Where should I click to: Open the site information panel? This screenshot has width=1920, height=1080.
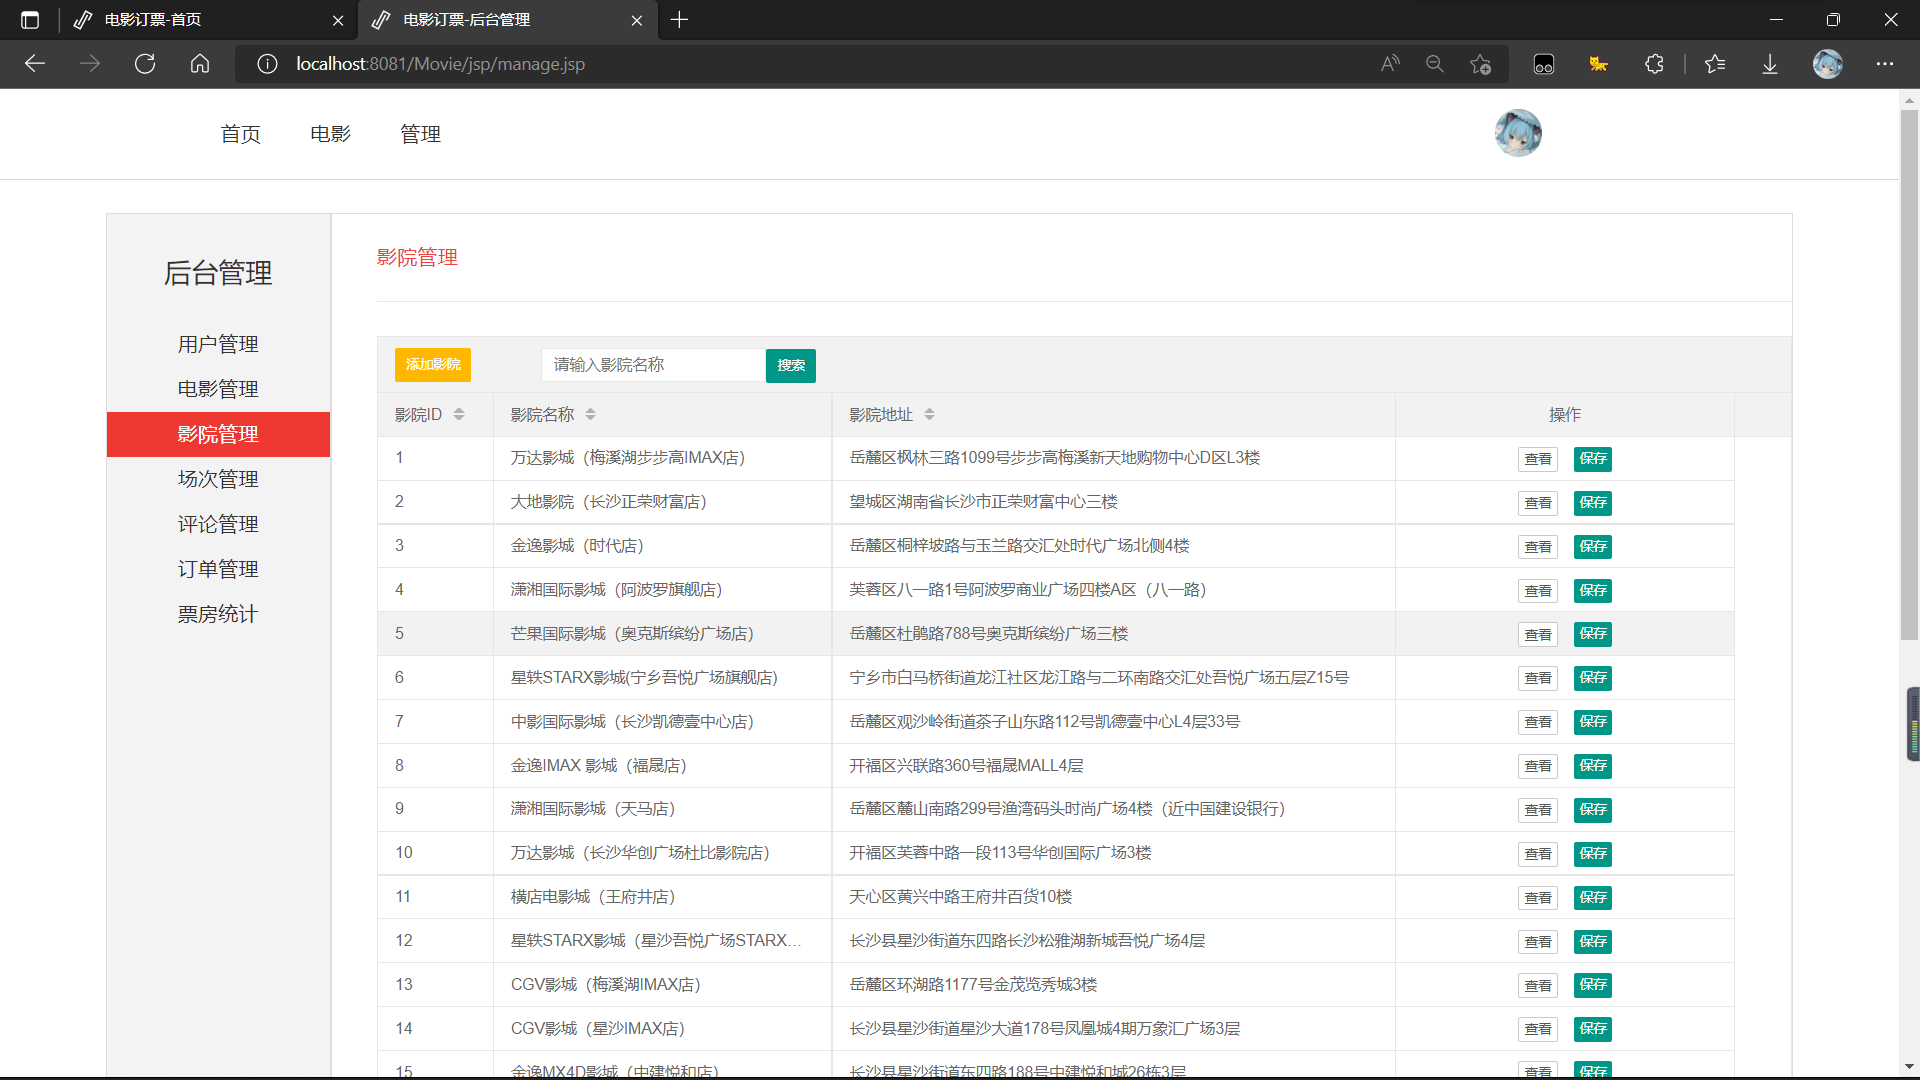click(x=267, y=63)
